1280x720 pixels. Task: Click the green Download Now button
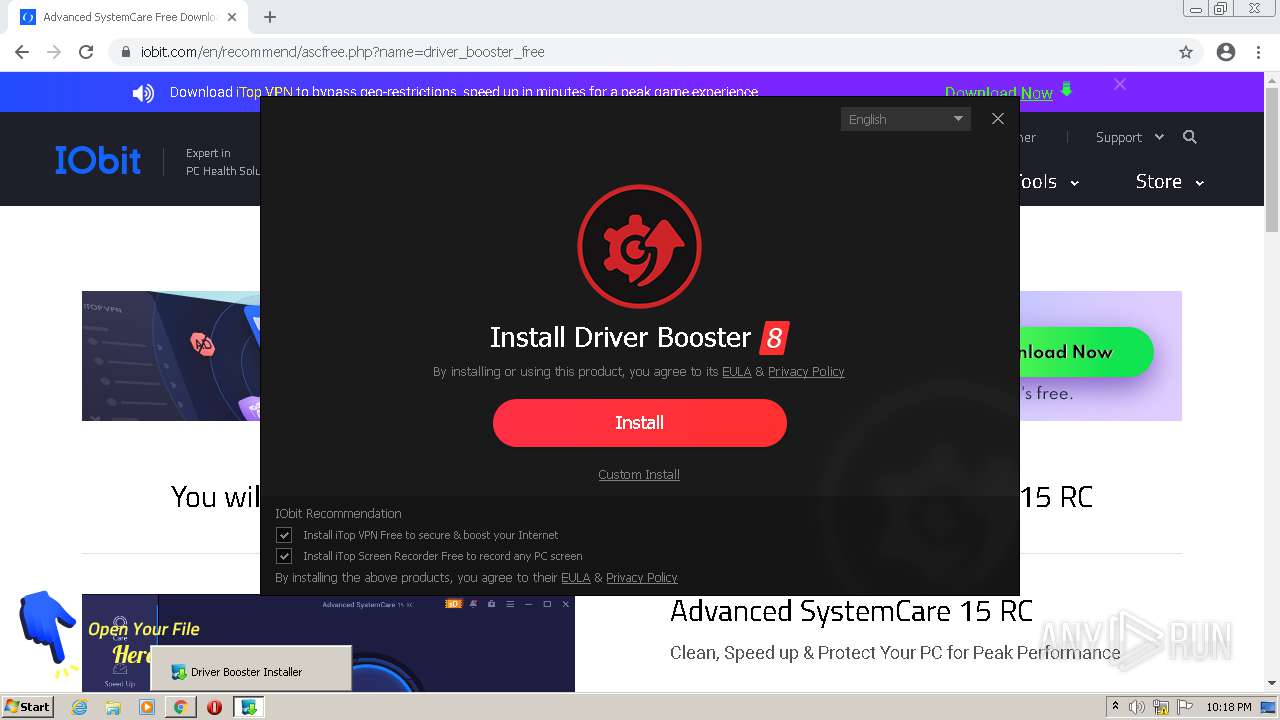[1085, 352]
